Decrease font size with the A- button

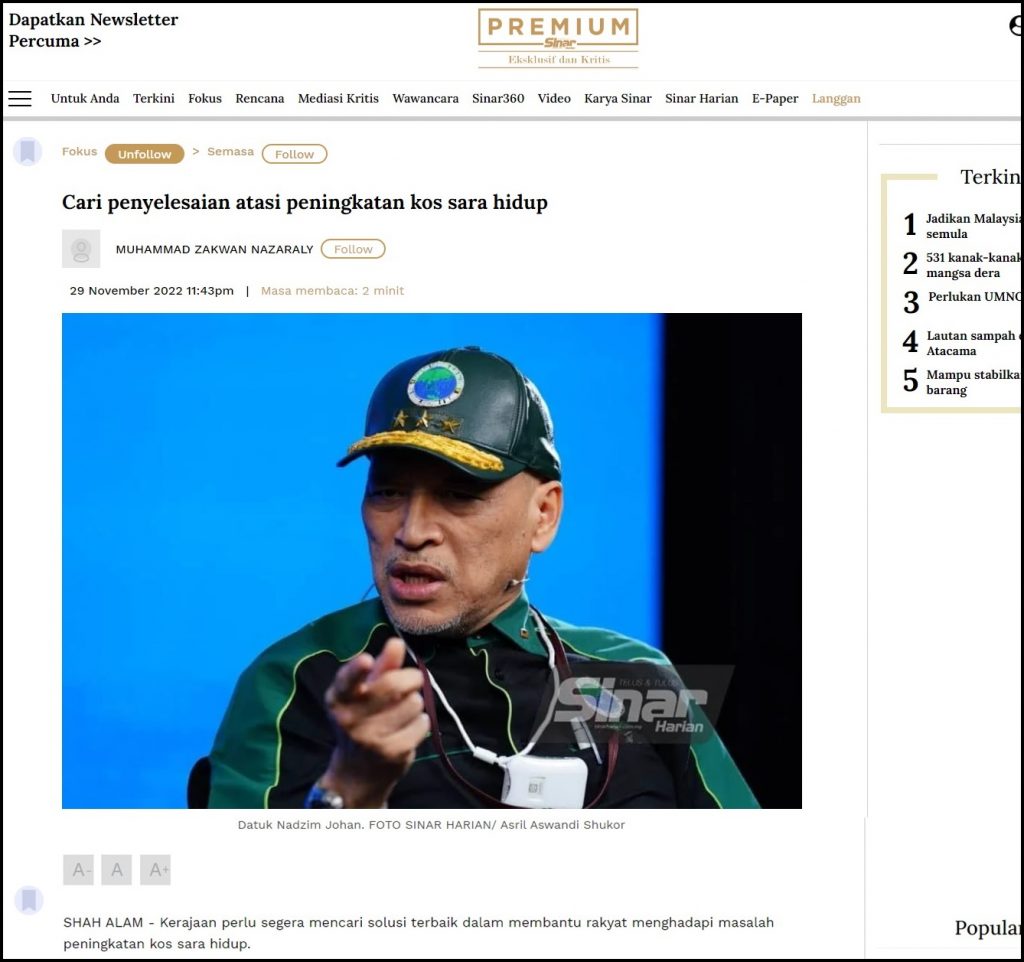click(78, 870)
